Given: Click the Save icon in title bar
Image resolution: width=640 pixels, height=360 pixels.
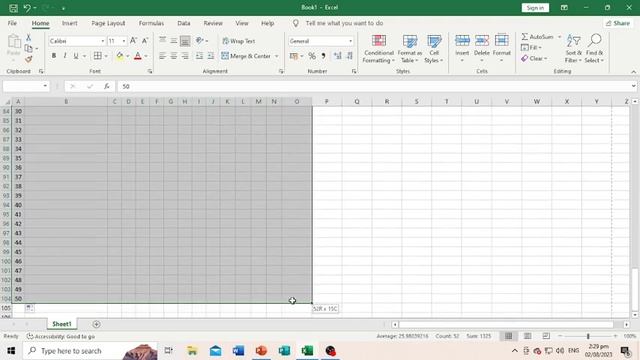Looking at the screenshot, I should pos(13,8).
